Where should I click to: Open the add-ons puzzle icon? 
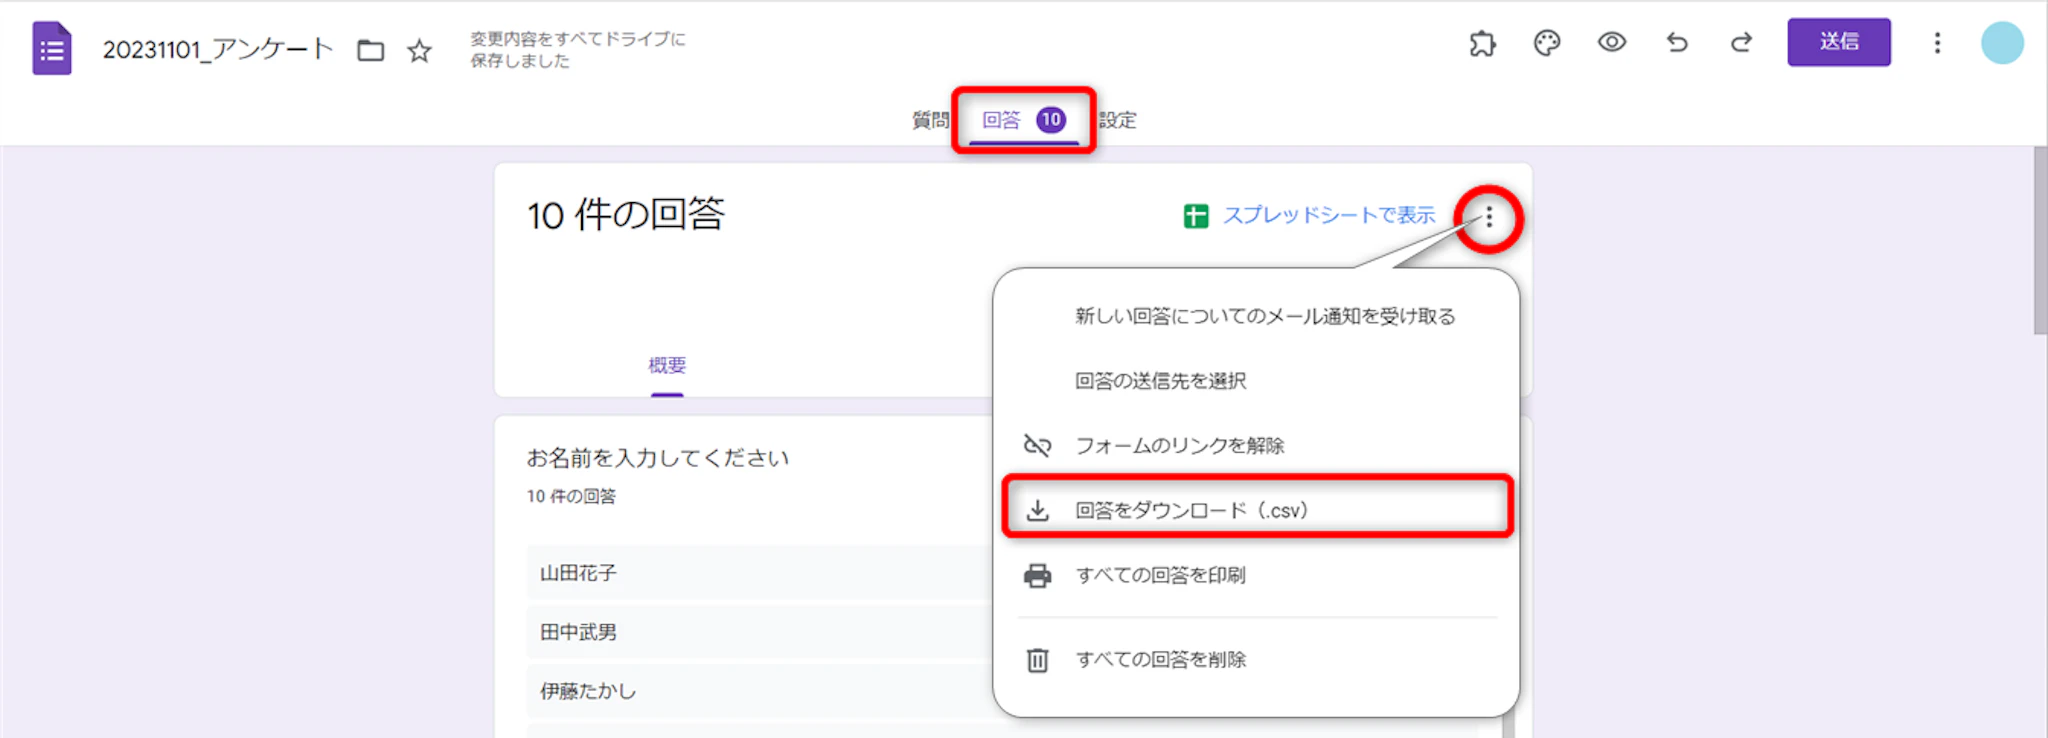click(x=1482, y=43)
